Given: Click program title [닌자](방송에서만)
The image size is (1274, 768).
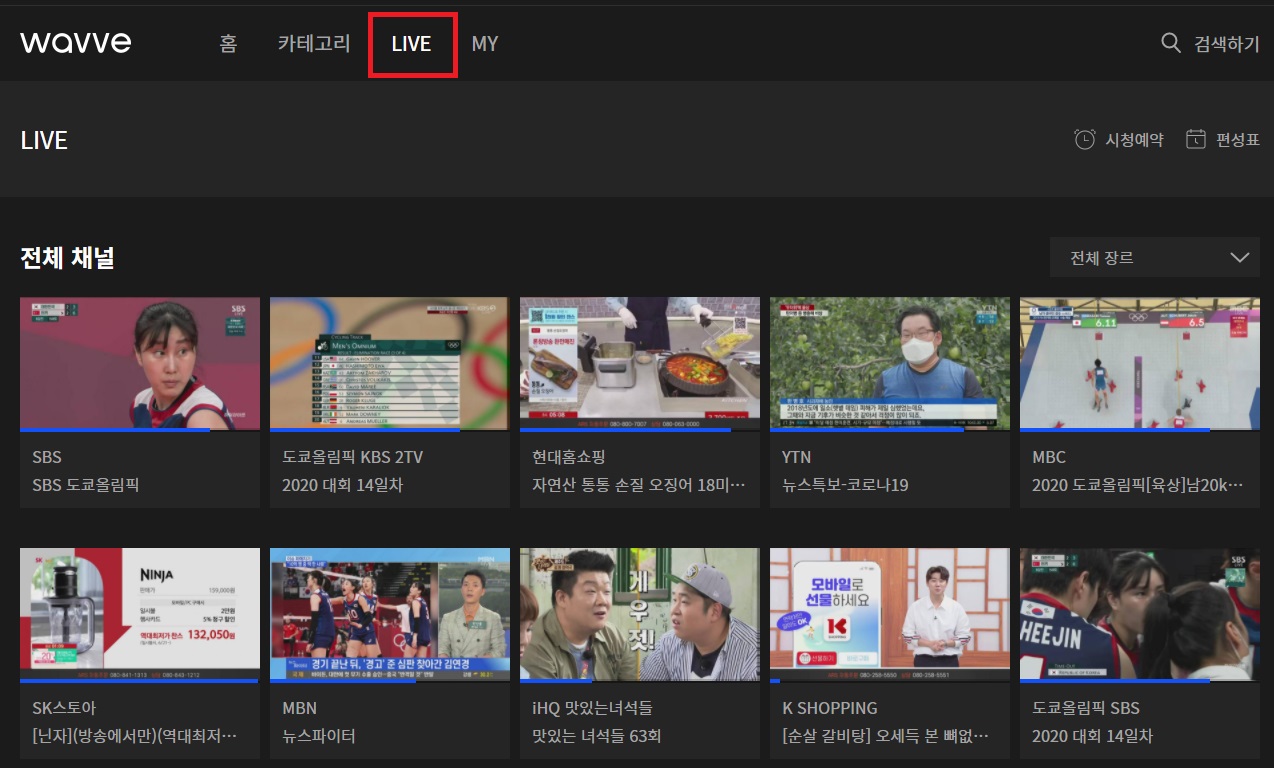Looking at the screenshot, I should point(135,736).
